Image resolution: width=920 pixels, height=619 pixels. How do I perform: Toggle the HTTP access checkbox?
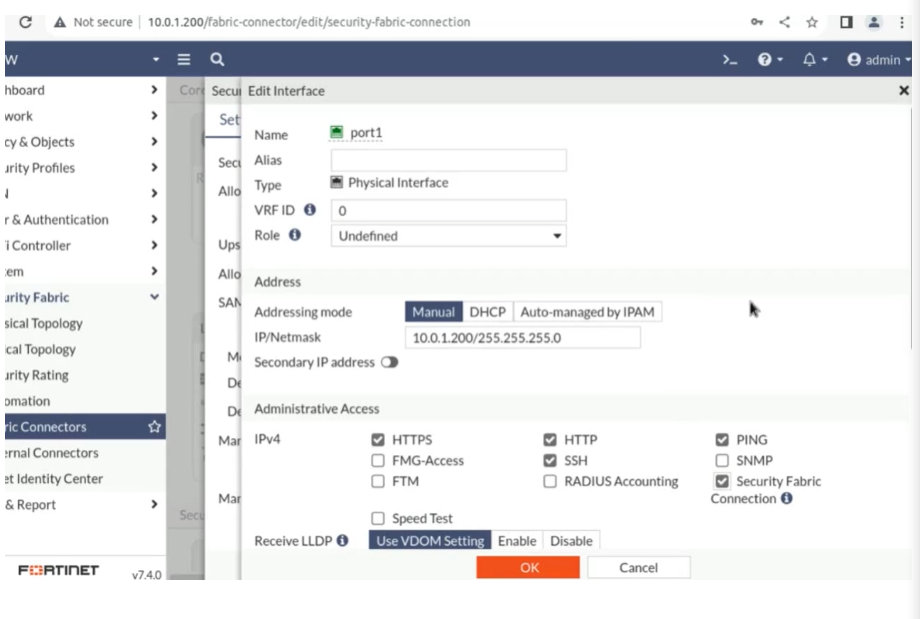tap(550, 439)
